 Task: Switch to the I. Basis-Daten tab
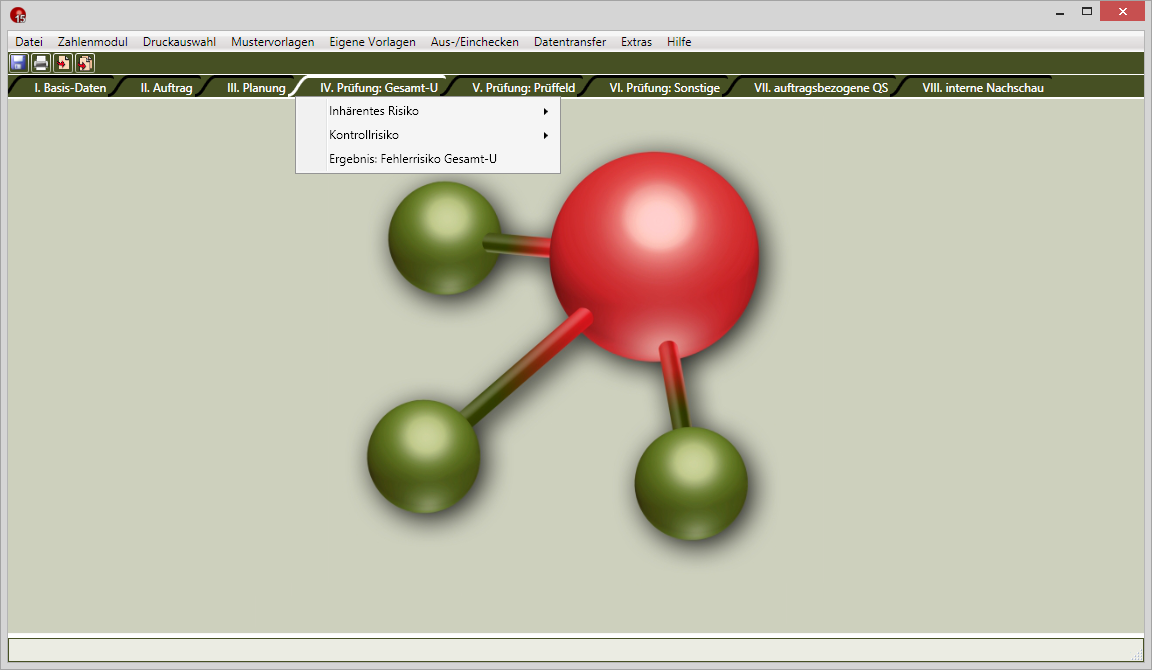pos(70,88)
